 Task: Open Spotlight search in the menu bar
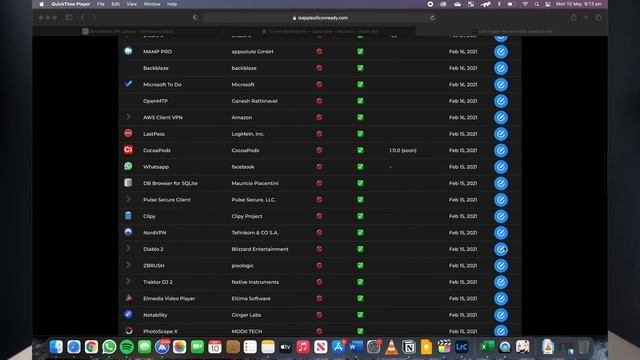point(536,4)
